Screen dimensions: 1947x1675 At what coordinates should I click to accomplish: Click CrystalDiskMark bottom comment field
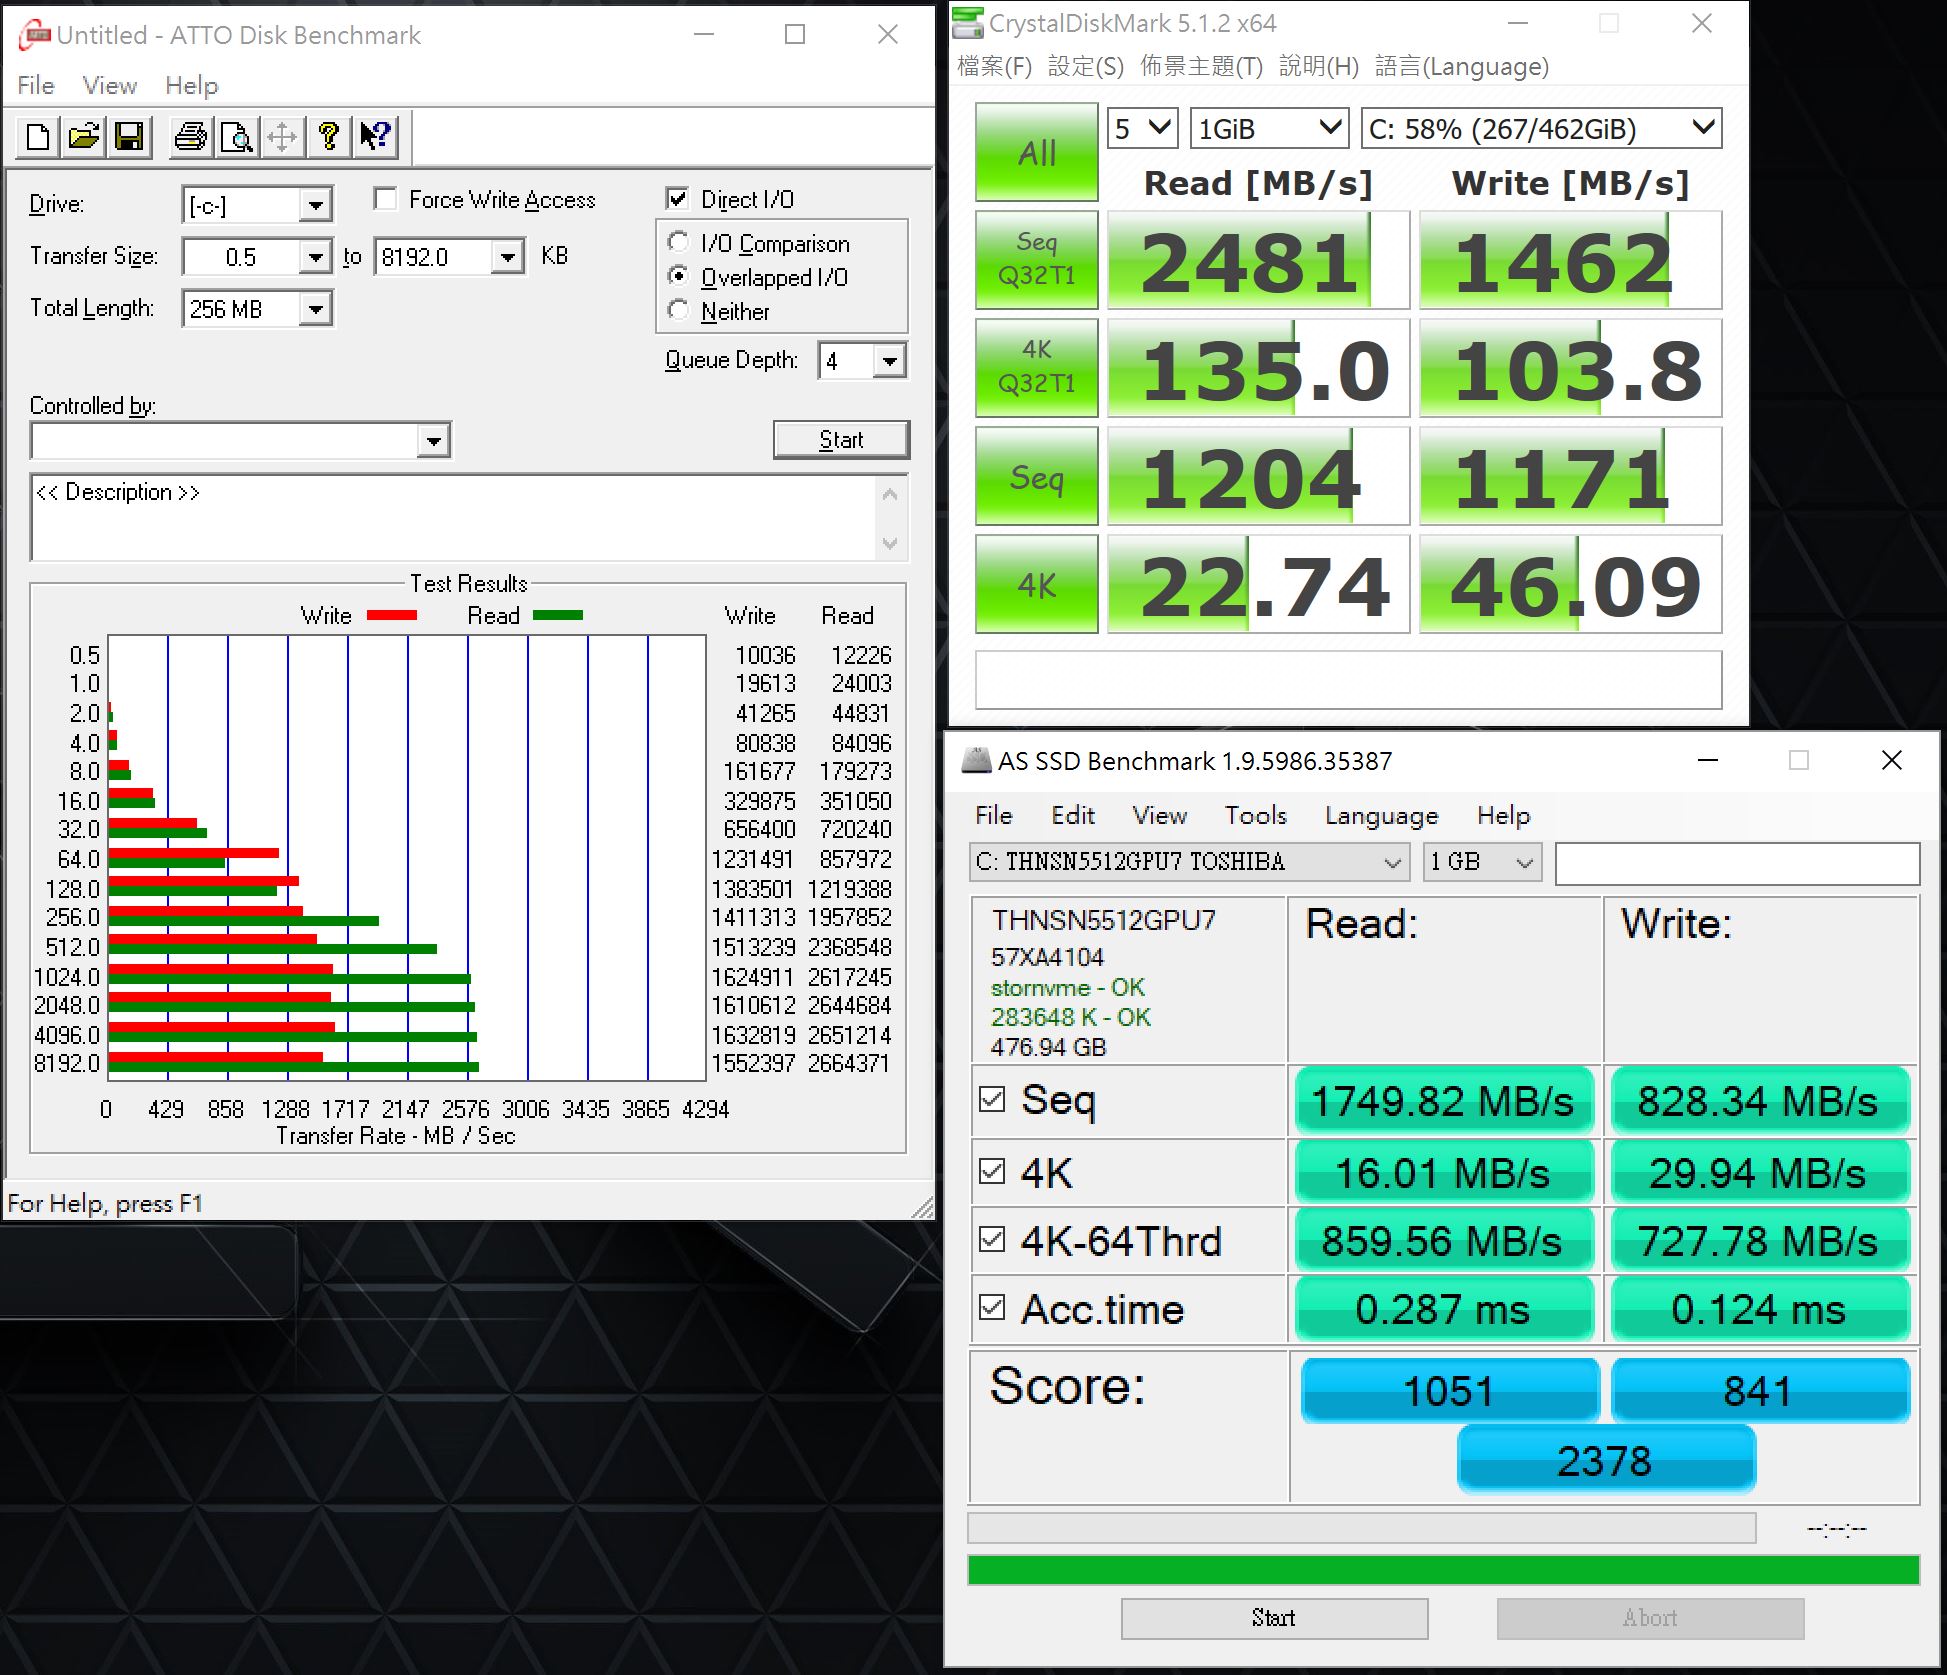click(1348, 680)
